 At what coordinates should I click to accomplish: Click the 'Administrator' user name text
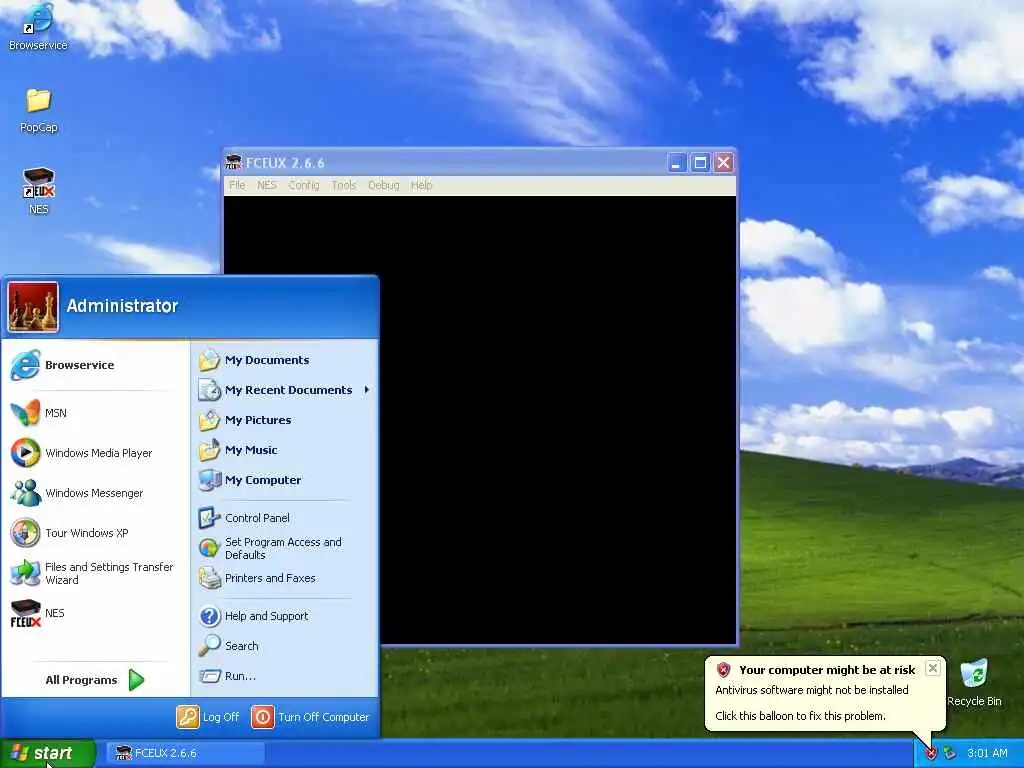(x=122, y=306)
